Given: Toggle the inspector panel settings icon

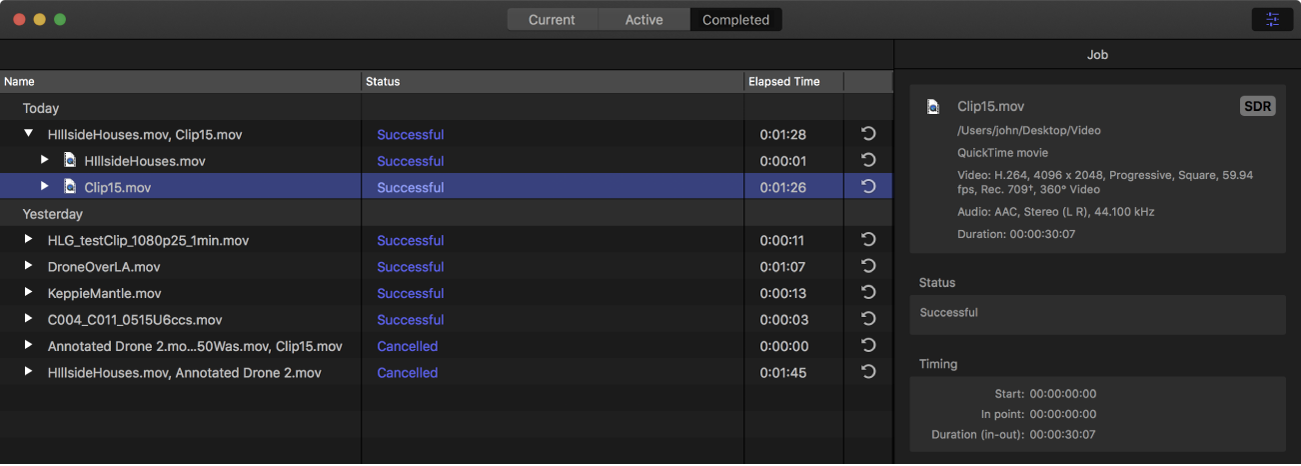Looking at the screenshot, I should [x=1272, y=20].
